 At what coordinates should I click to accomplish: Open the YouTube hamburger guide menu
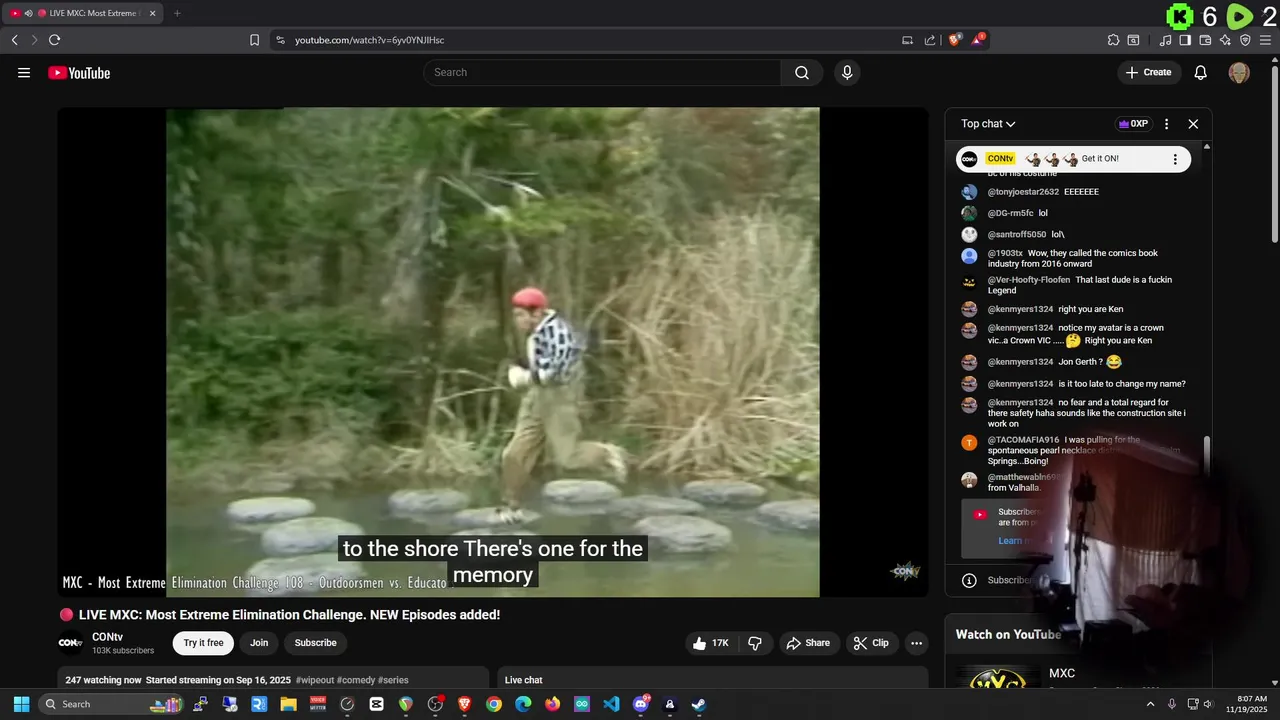[24, 72]
